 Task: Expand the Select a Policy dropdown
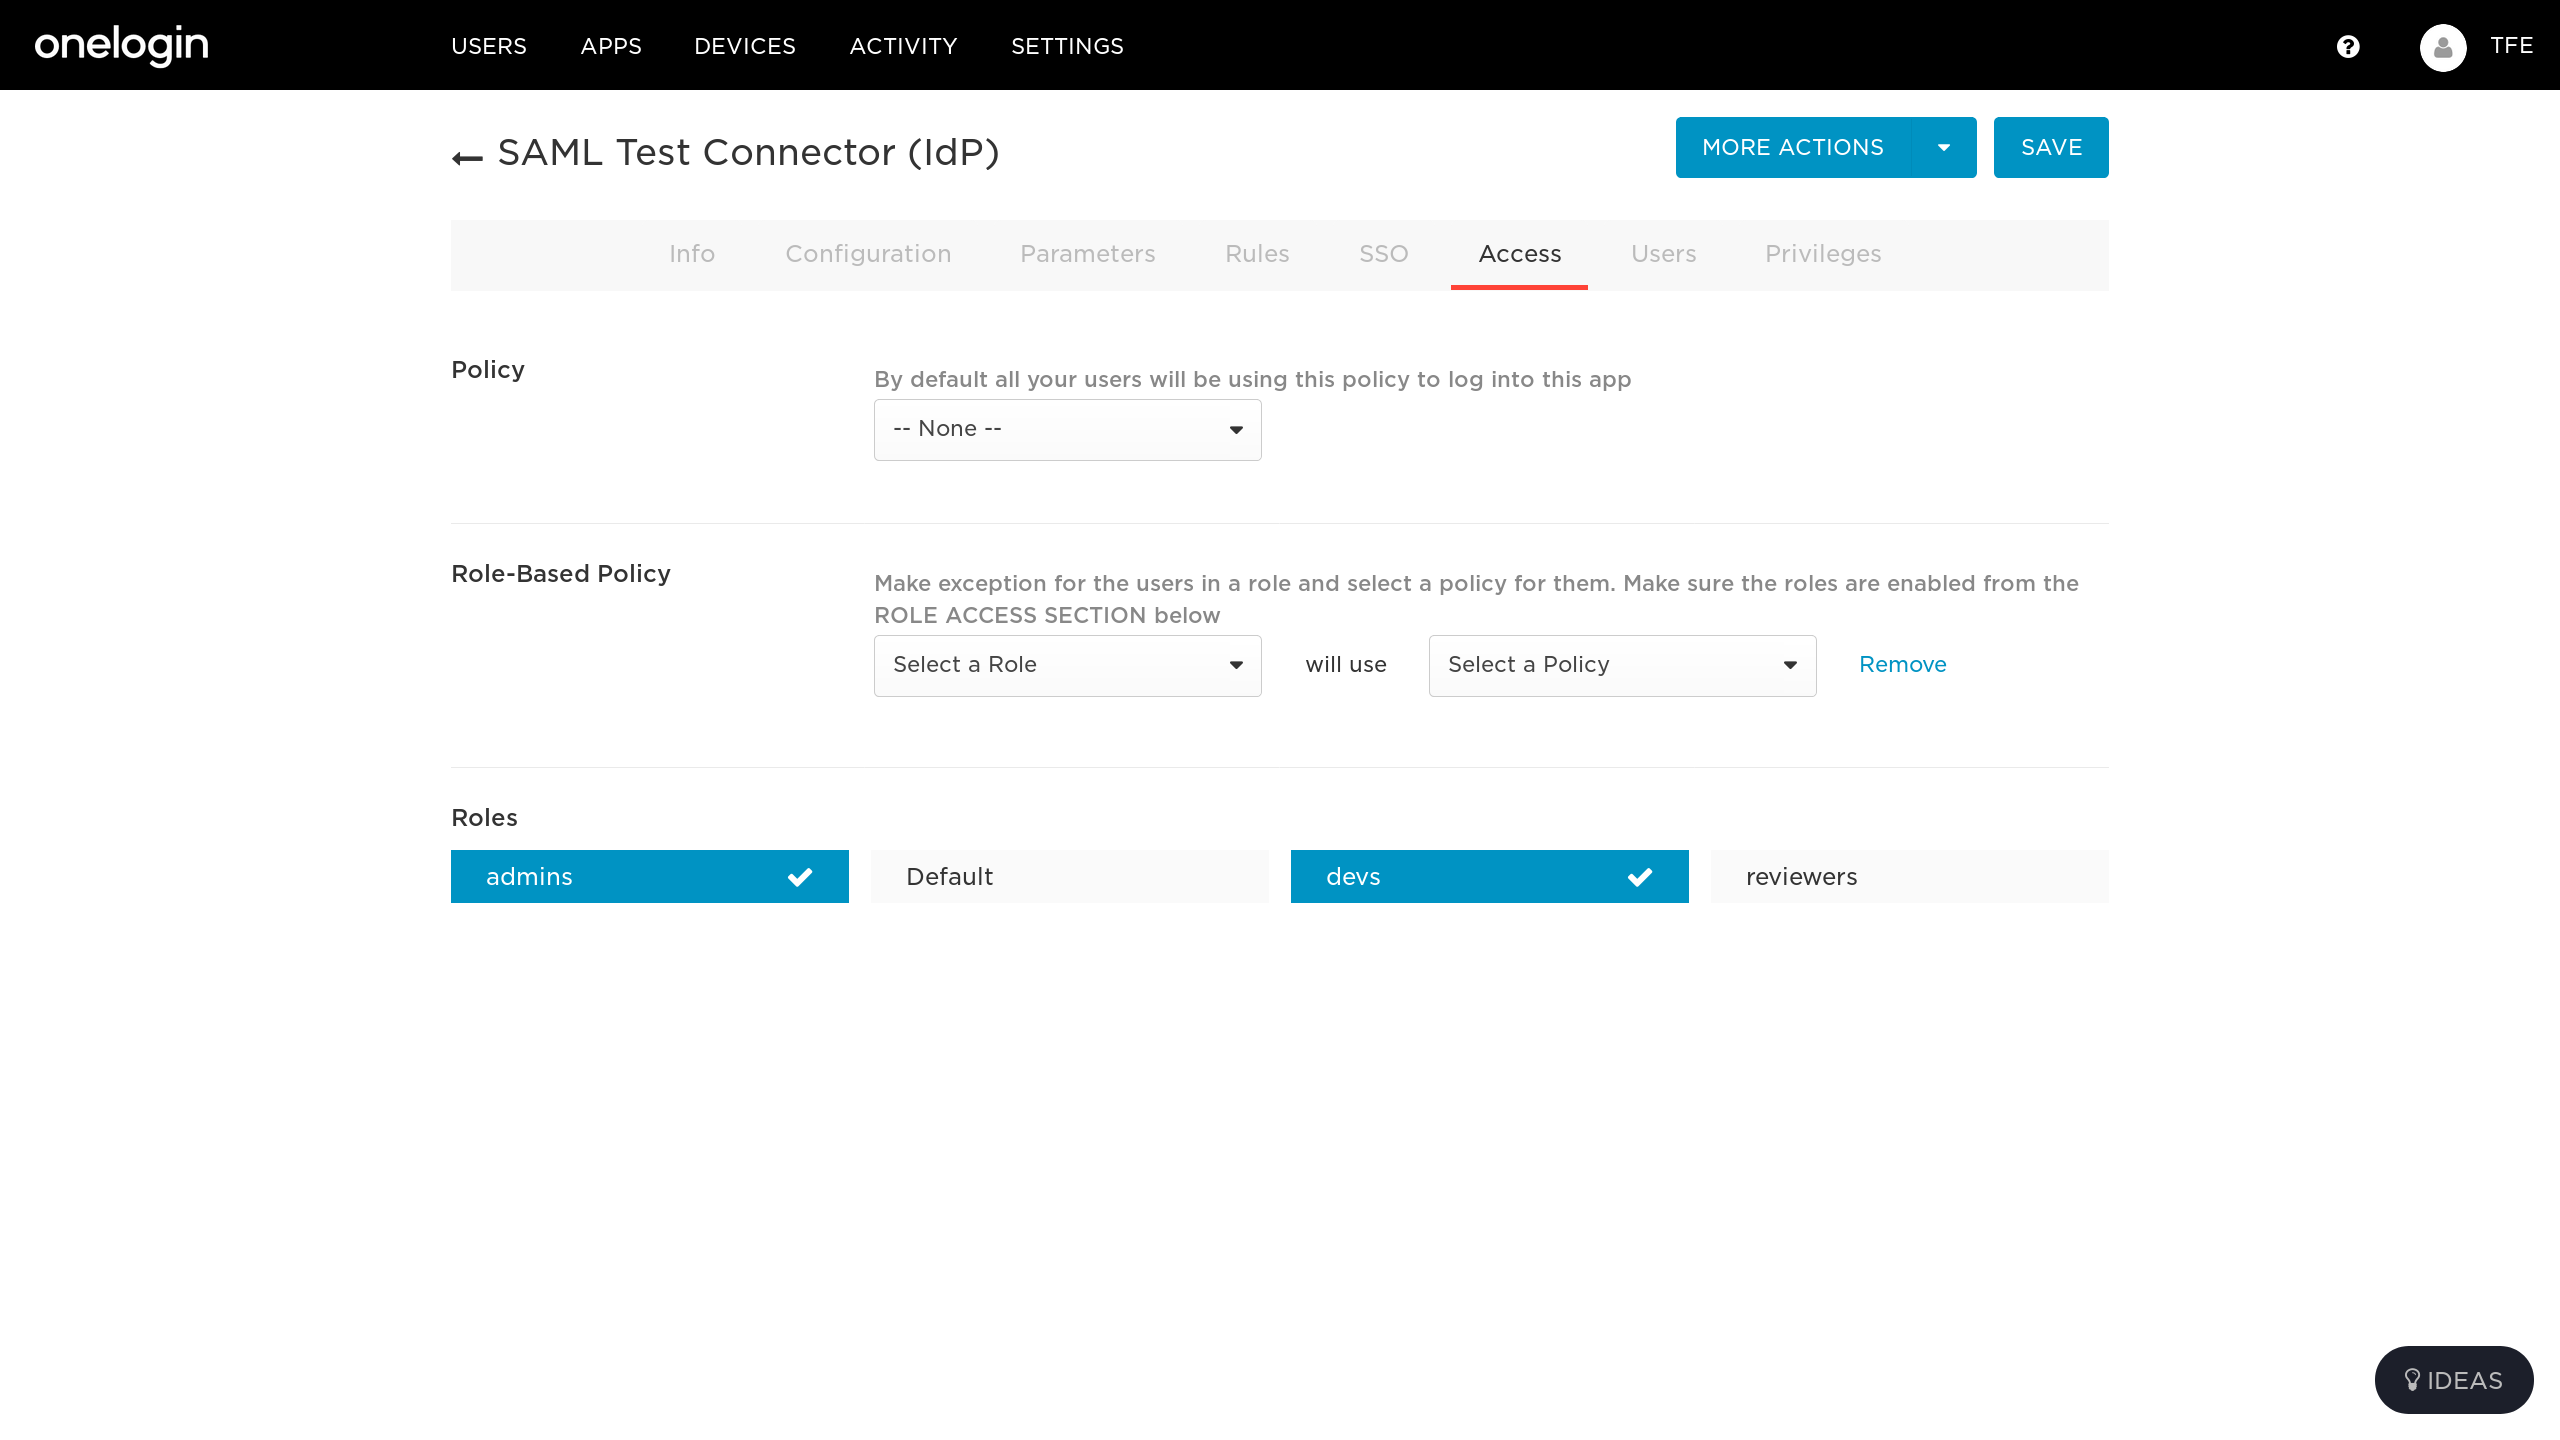1622,666
